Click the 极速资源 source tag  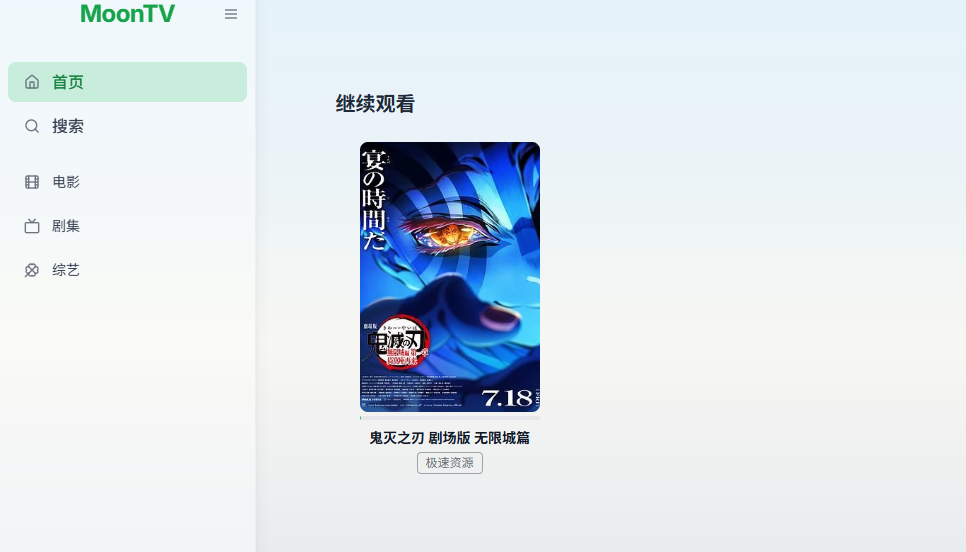point(450,463)
